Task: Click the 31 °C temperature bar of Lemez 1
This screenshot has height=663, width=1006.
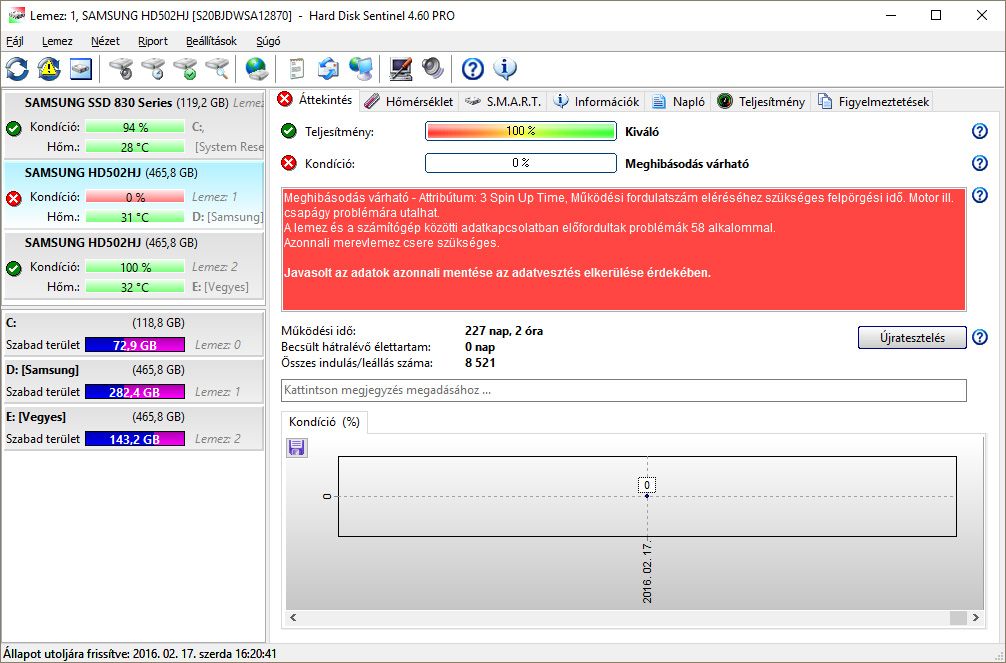Action: pyautogui.click(x=135, y=218)
